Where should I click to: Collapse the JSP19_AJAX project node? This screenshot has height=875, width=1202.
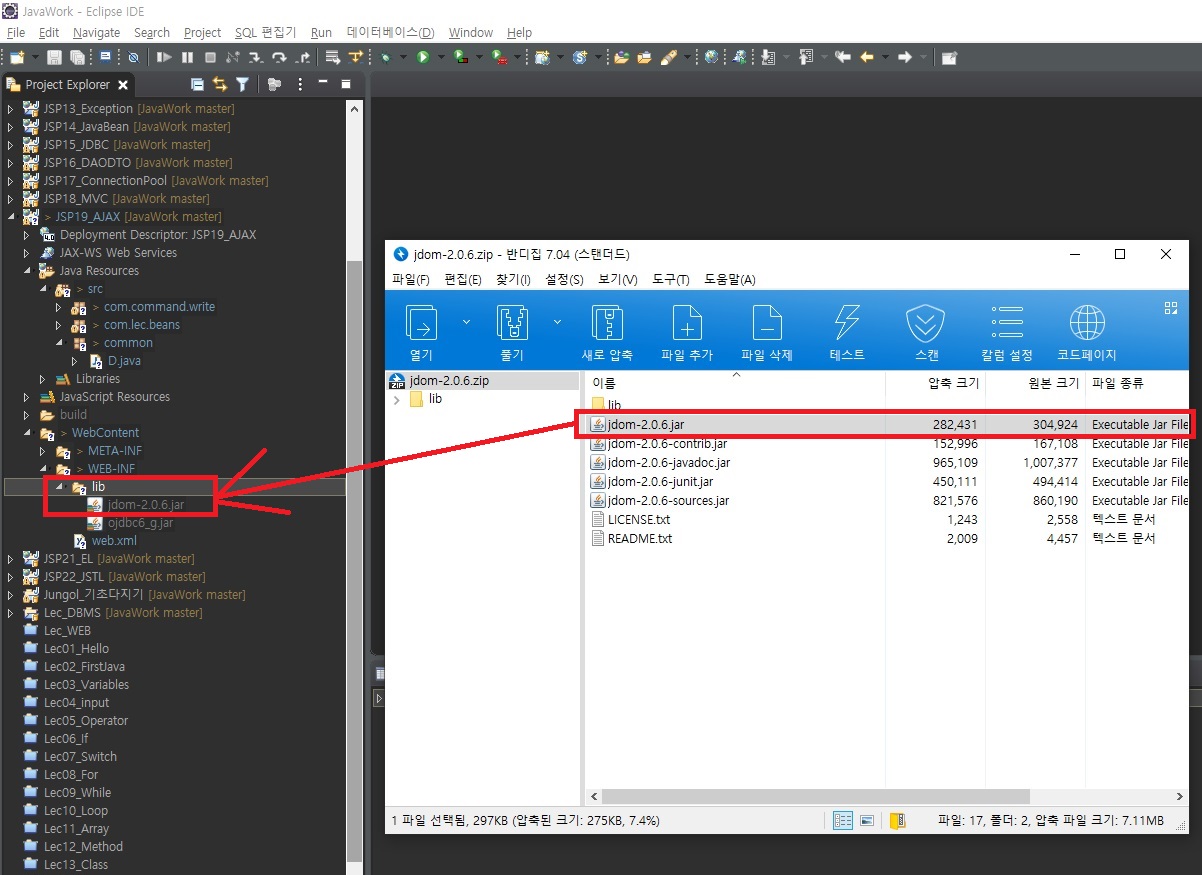click(x=11, y=217)
